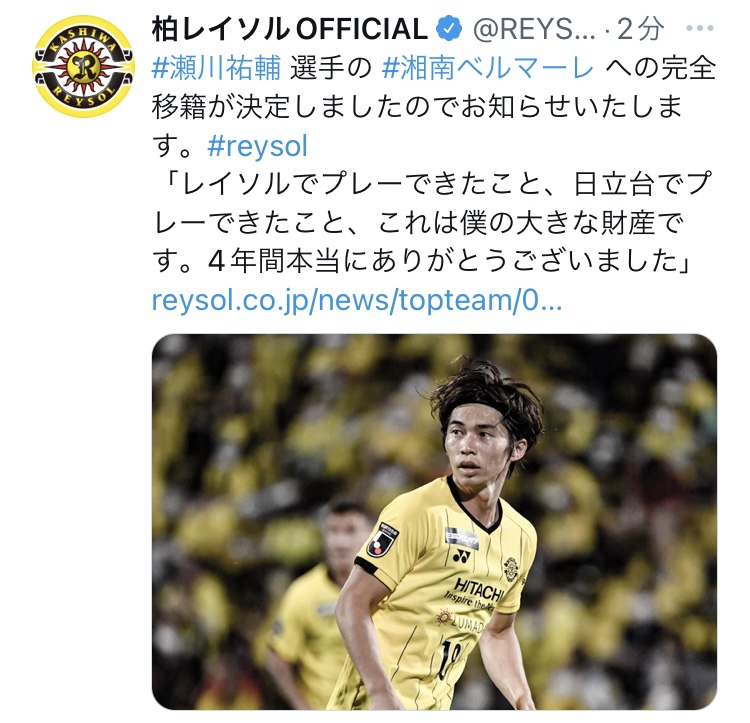This screenshot has width=750, height=723.
Task: Open the #湘南ベルマーレ hashtag
Action: point(488,68)
